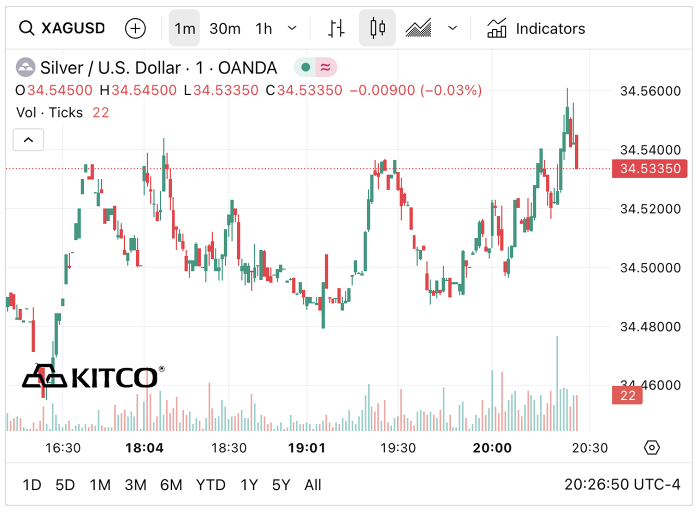Select the 30m timeframe
The height and width of the screenshot is (513, 700).
[x=225, y=29]
